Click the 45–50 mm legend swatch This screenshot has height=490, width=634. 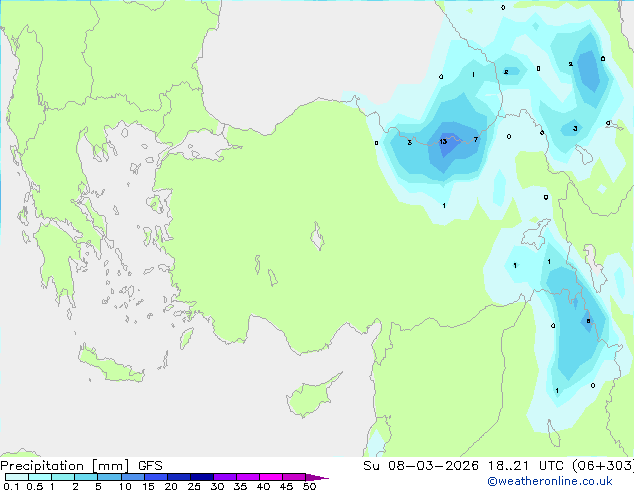294,477
